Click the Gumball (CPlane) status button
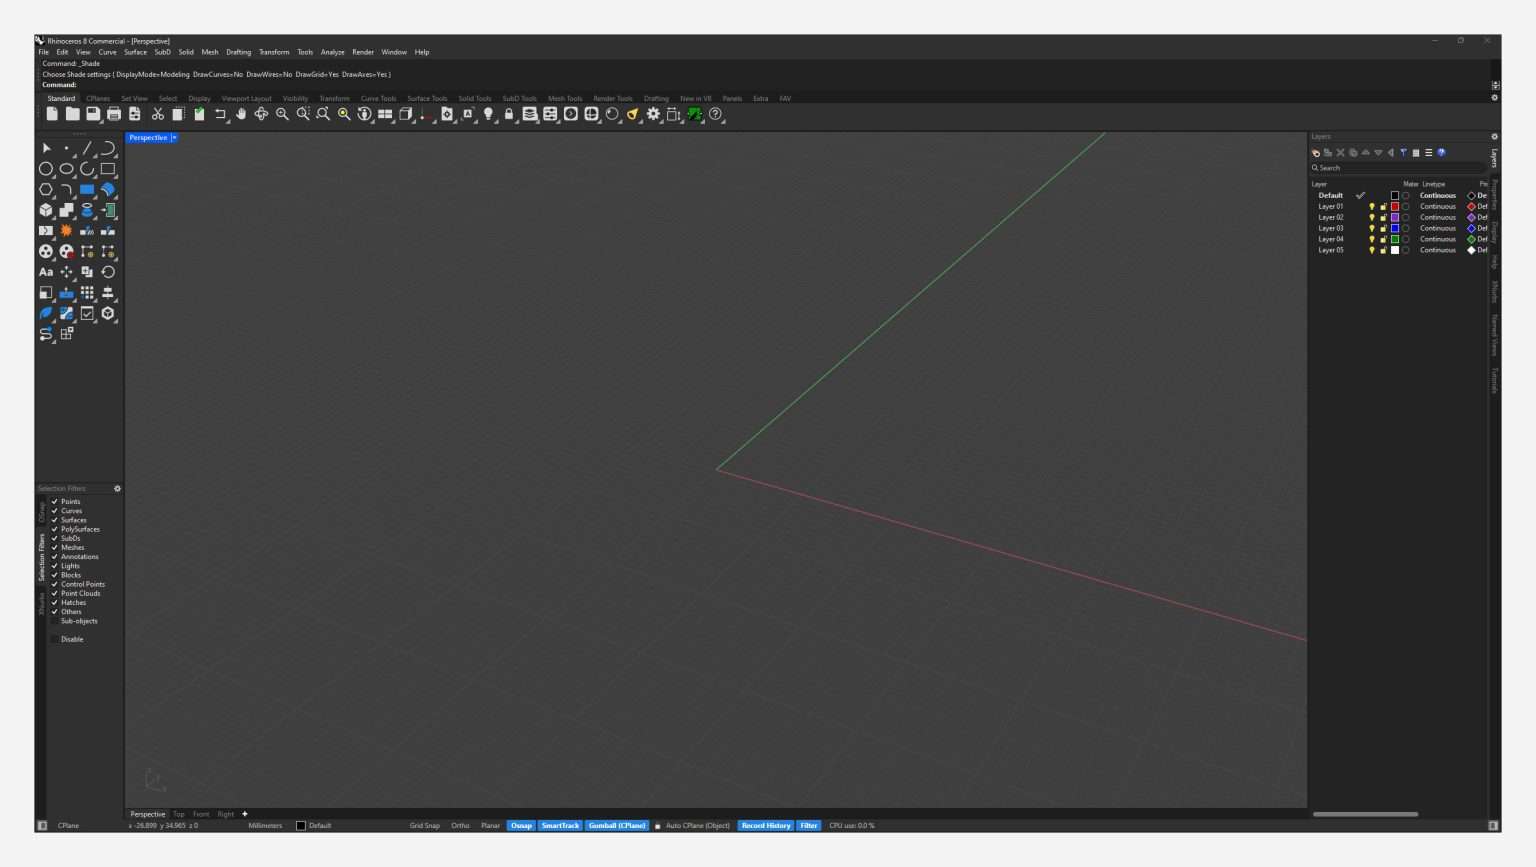 (x=617, y=826)
